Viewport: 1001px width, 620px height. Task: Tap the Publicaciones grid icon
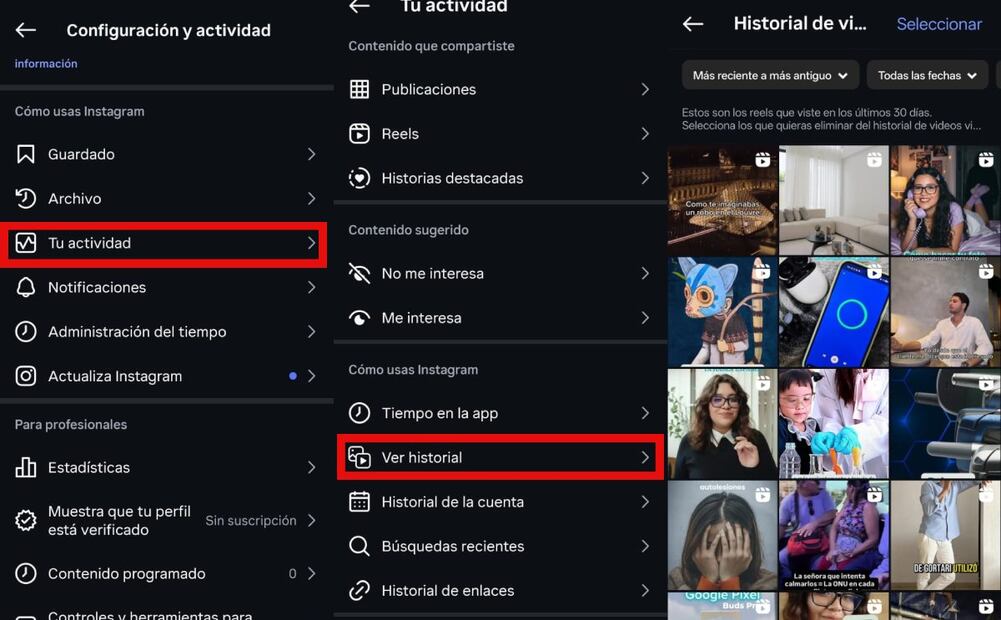pos(359,89)
